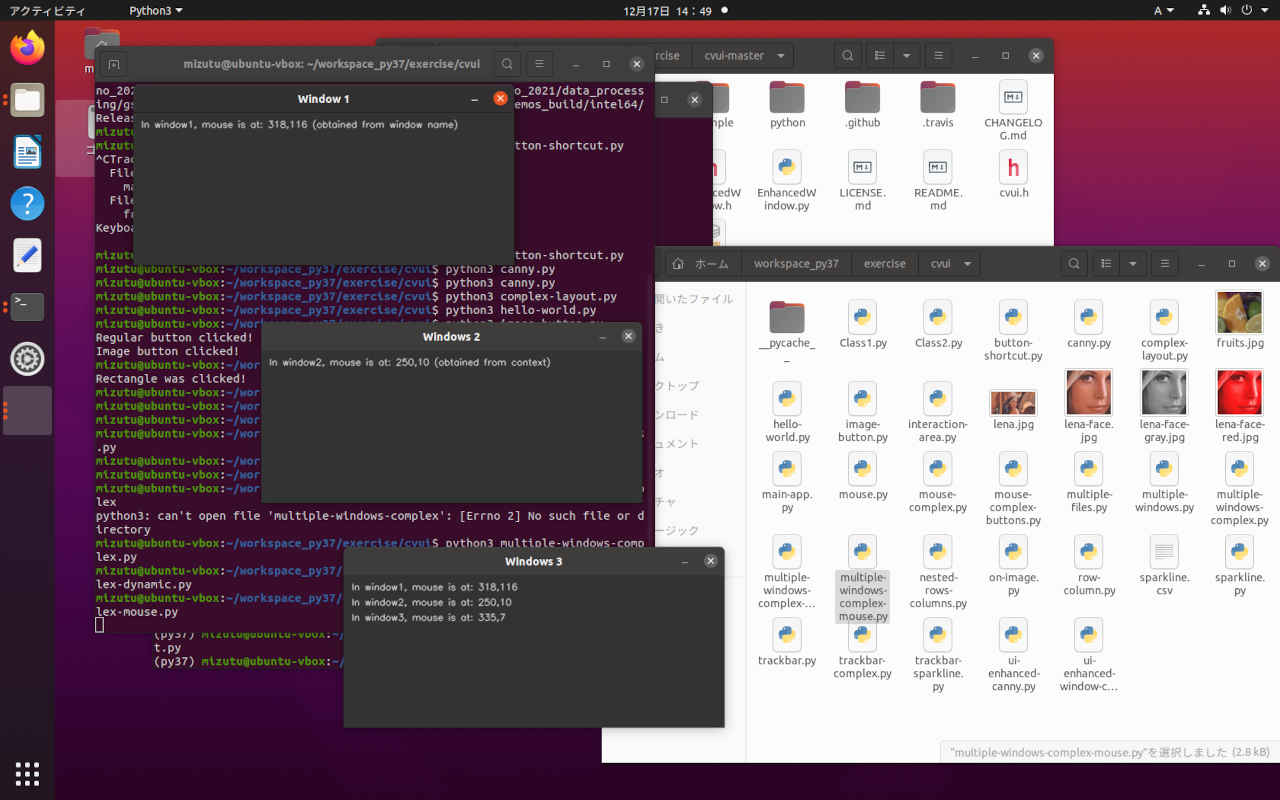Expand the cvui path dropdown arrow
The image size is (1280, 800).
[x=967, y=264]
